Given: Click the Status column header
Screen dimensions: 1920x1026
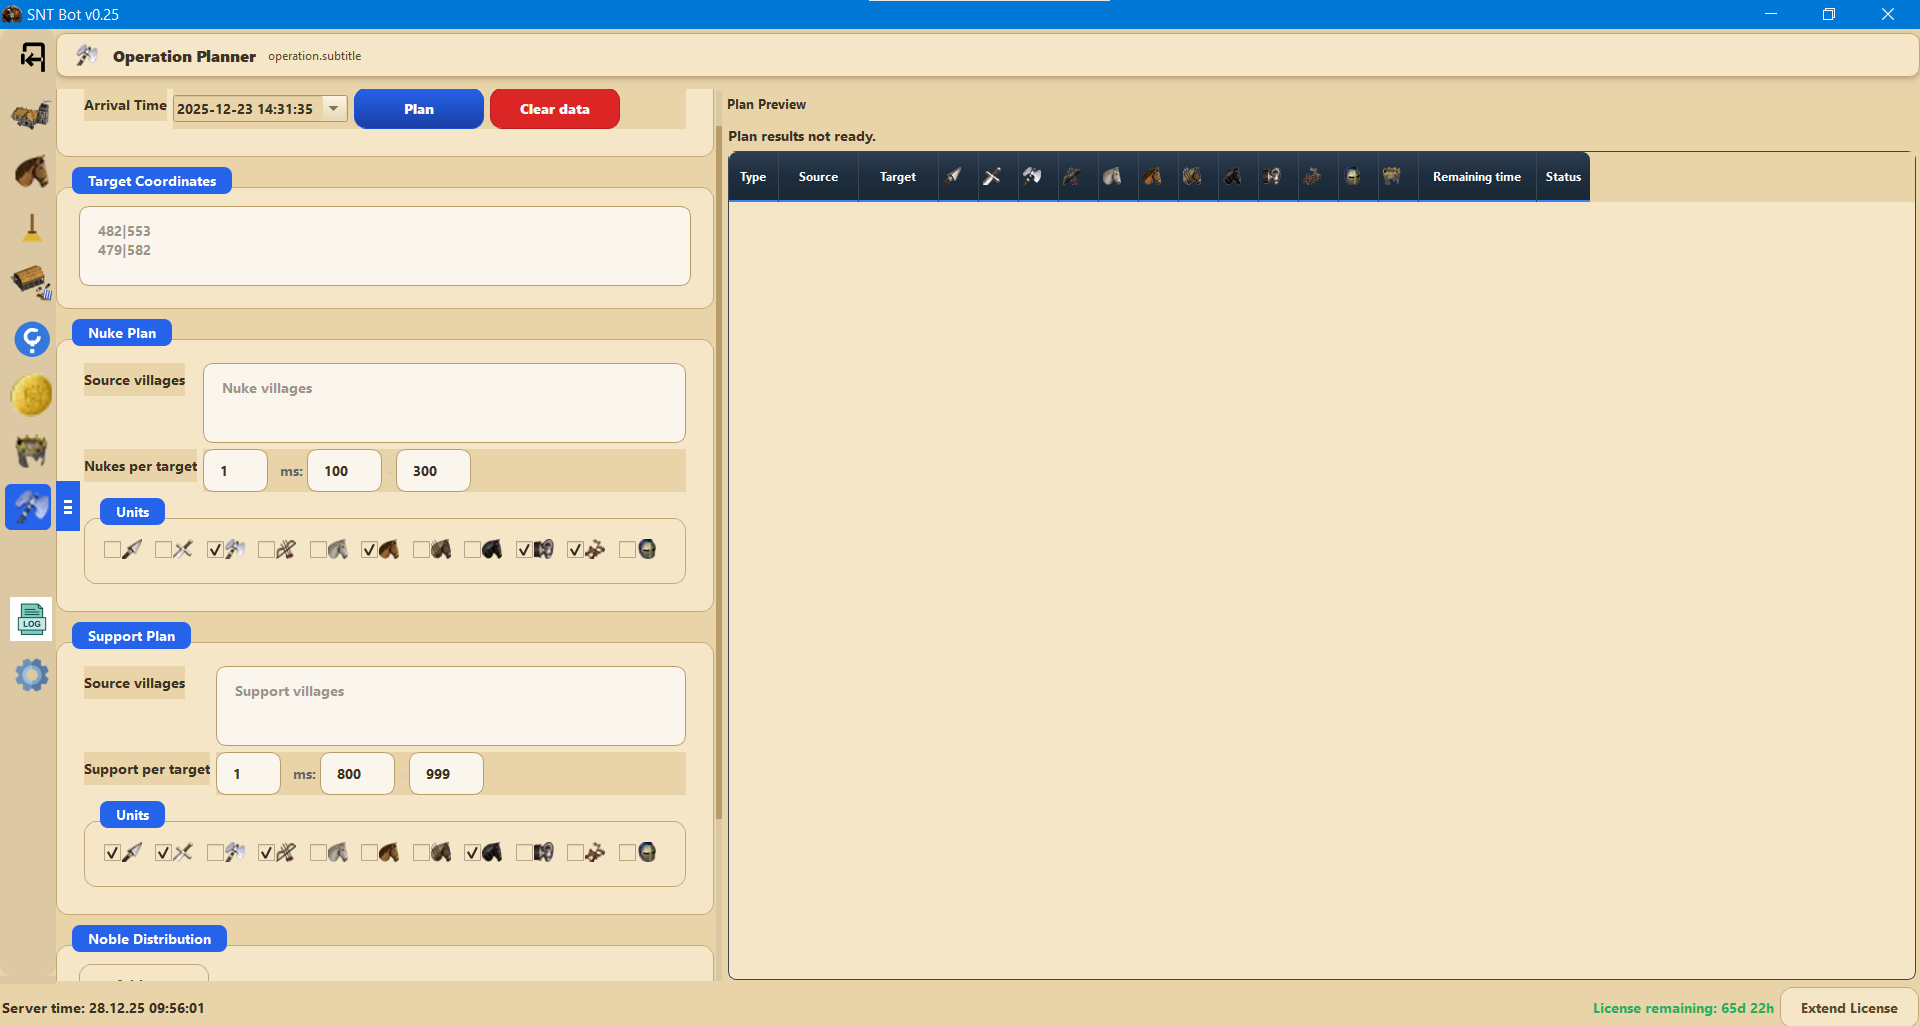Looking at the screenshot, I should pyautogui.click(x=1563, y=177).
